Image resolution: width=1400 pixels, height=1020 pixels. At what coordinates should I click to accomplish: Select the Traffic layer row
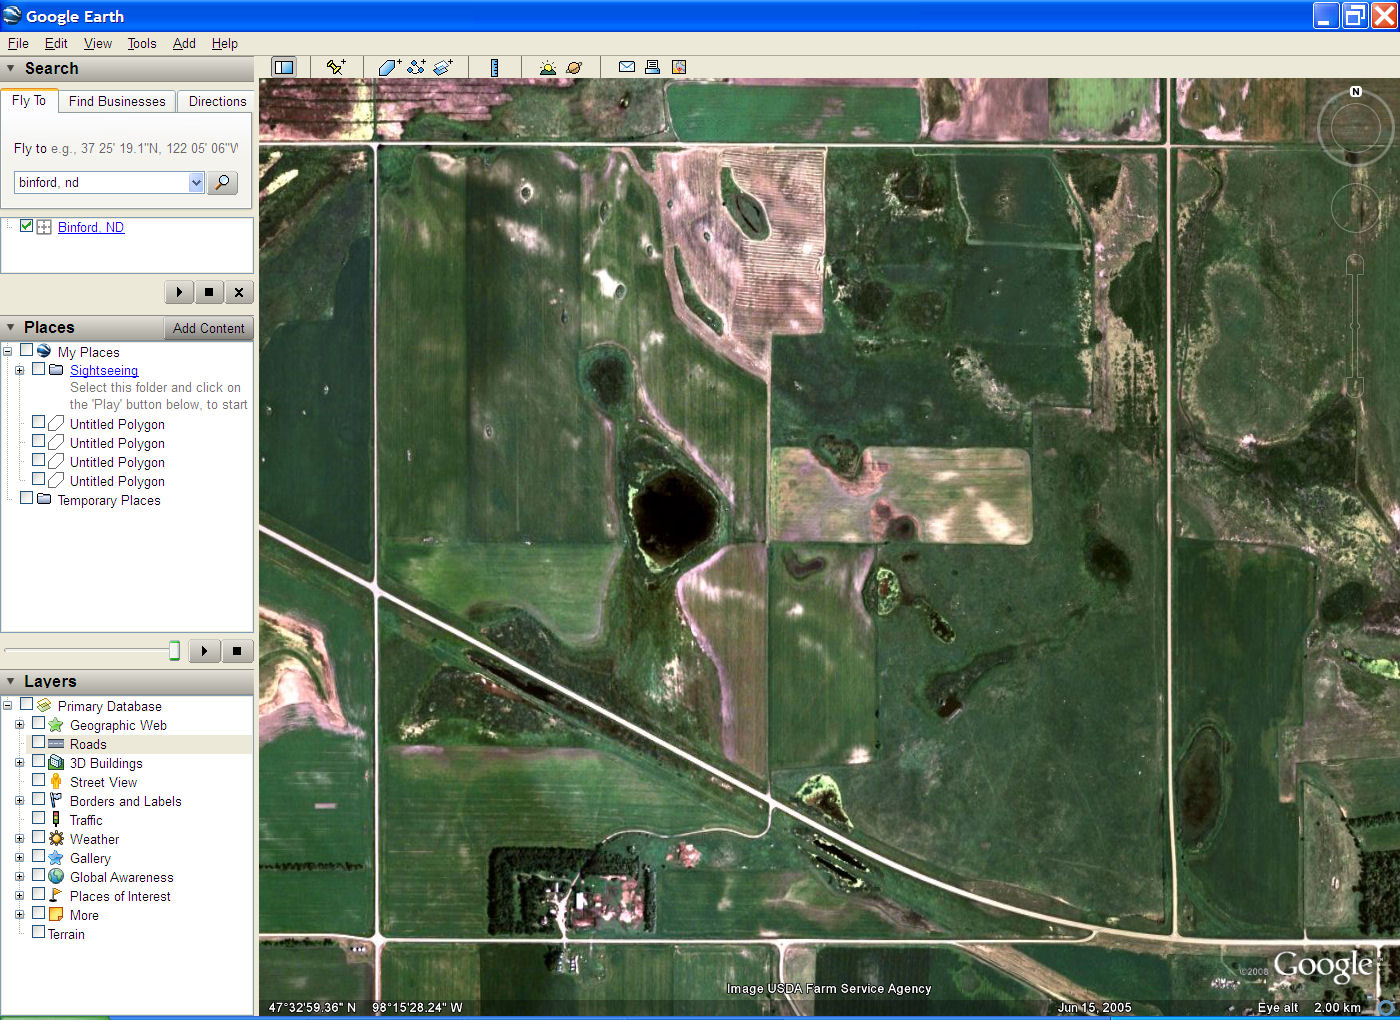[x=86, y=820]
